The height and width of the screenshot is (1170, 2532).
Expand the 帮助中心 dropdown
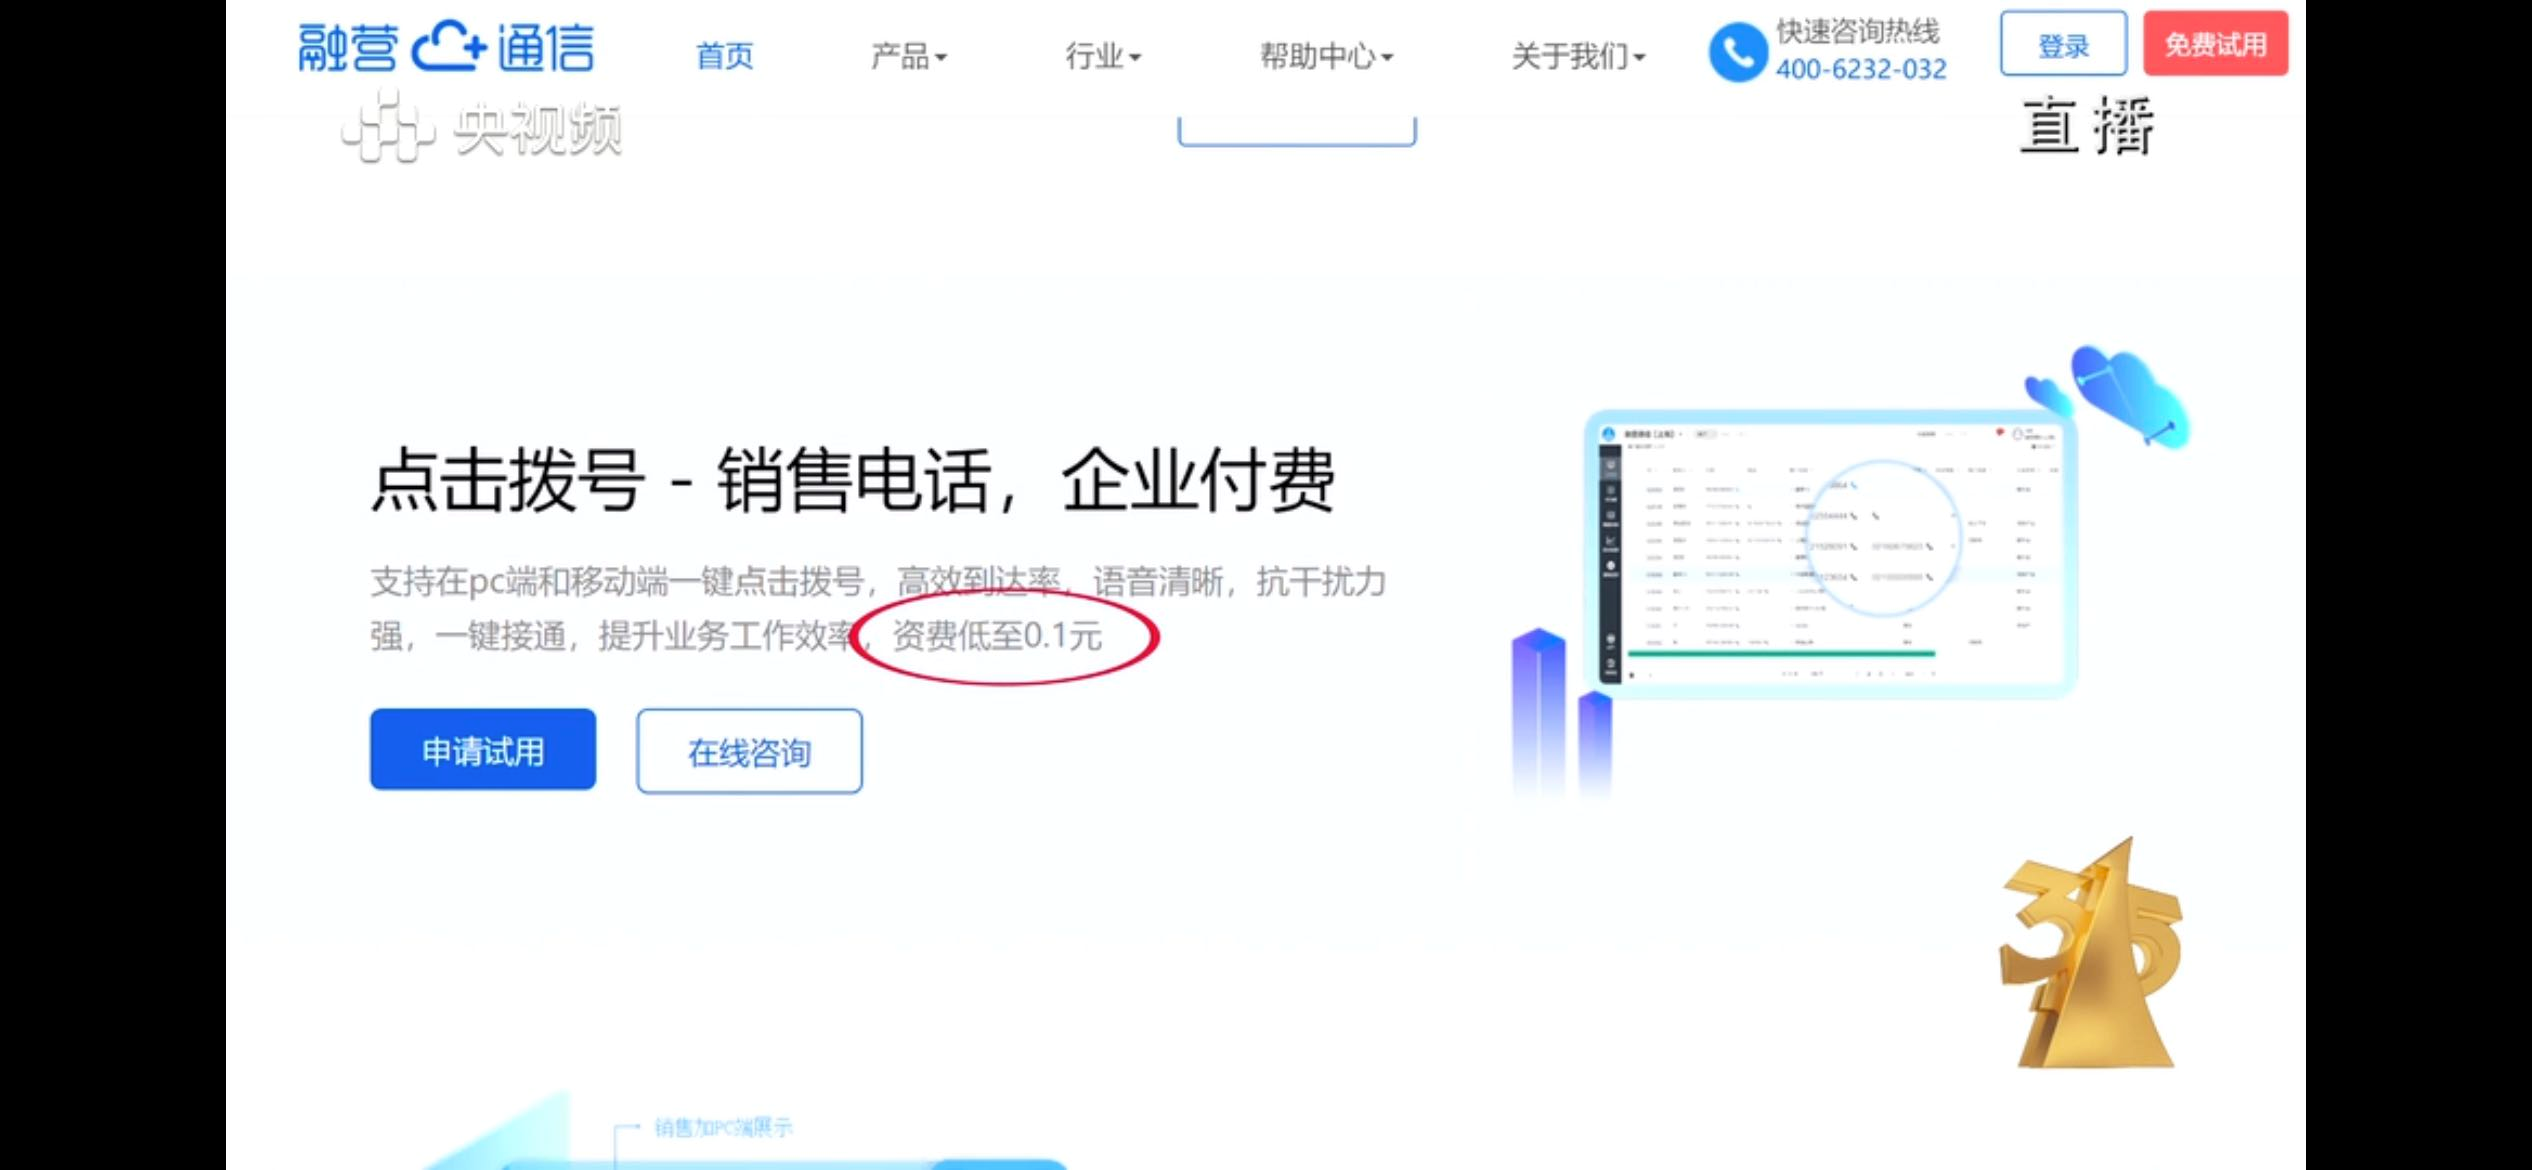[x=1325, y=56]
